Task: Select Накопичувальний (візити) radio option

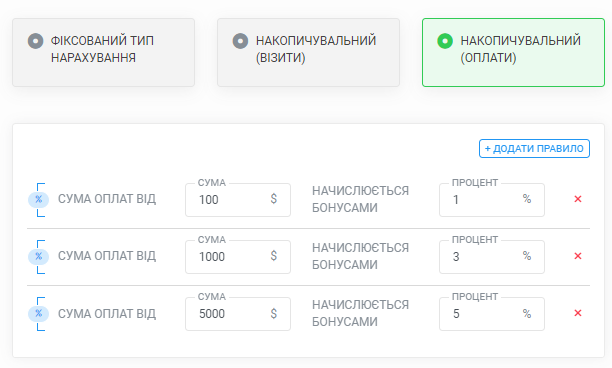Action: point(308,52)
